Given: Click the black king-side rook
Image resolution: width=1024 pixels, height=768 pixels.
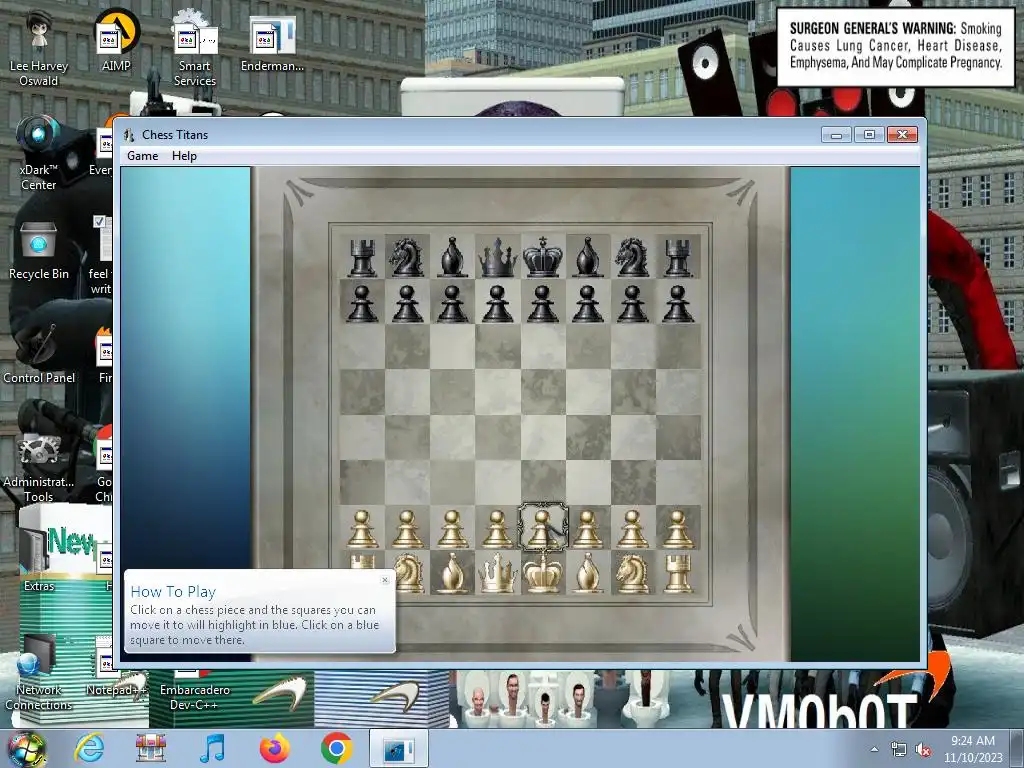Looking at the screenshot, I should 678,257.
